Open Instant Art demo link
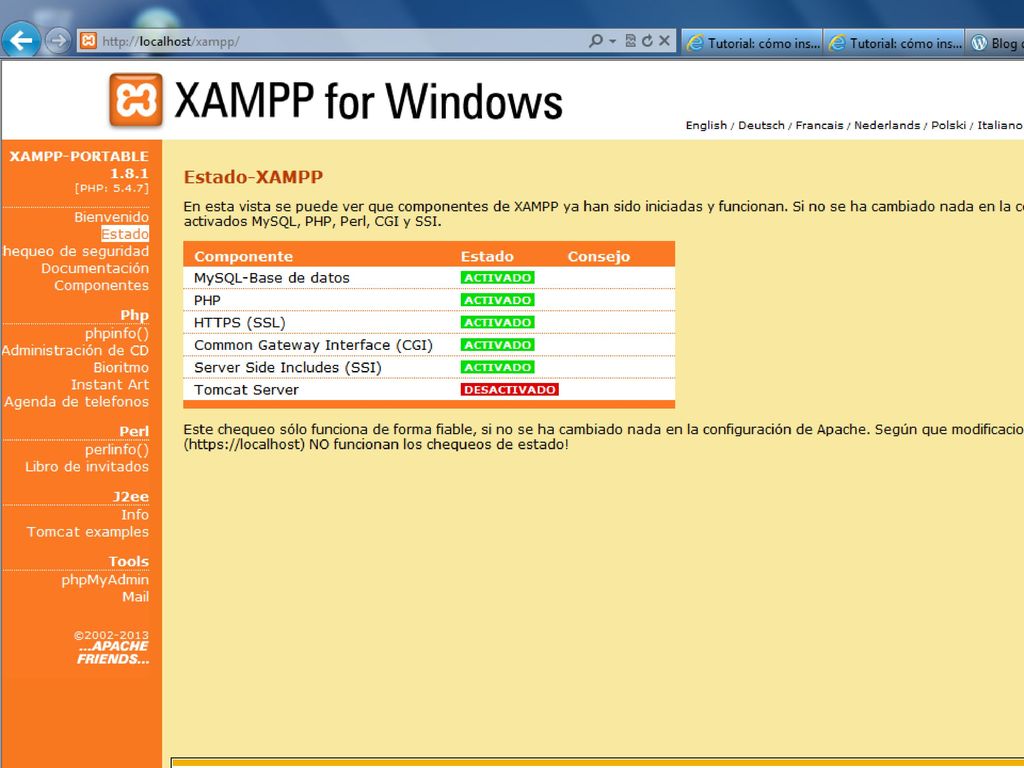This screenshot has width=1024, height=768. click(110, 385)
